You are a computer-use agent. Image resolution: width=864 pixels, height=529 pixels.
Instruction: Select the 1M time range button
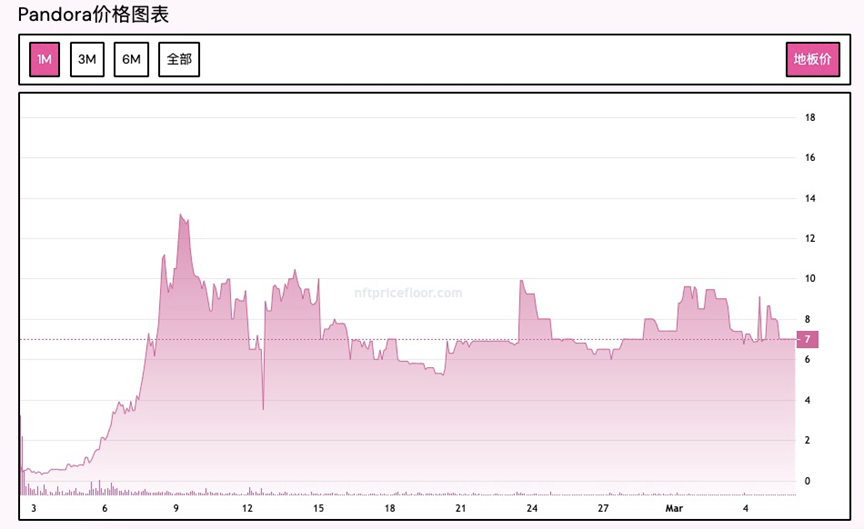pos(45,59)
